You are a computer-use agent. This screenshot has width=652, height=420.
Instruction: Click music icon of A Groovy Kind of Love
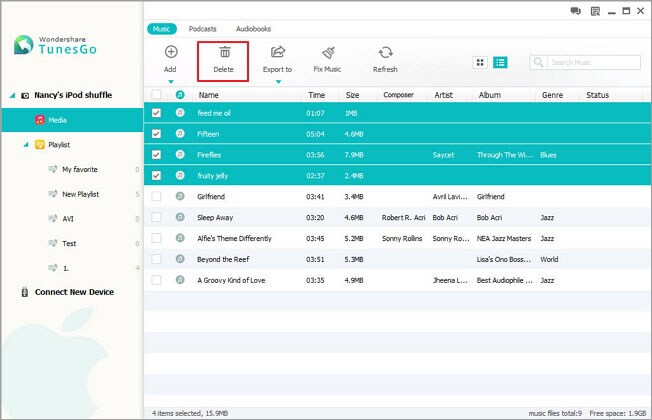pos(180,280)
